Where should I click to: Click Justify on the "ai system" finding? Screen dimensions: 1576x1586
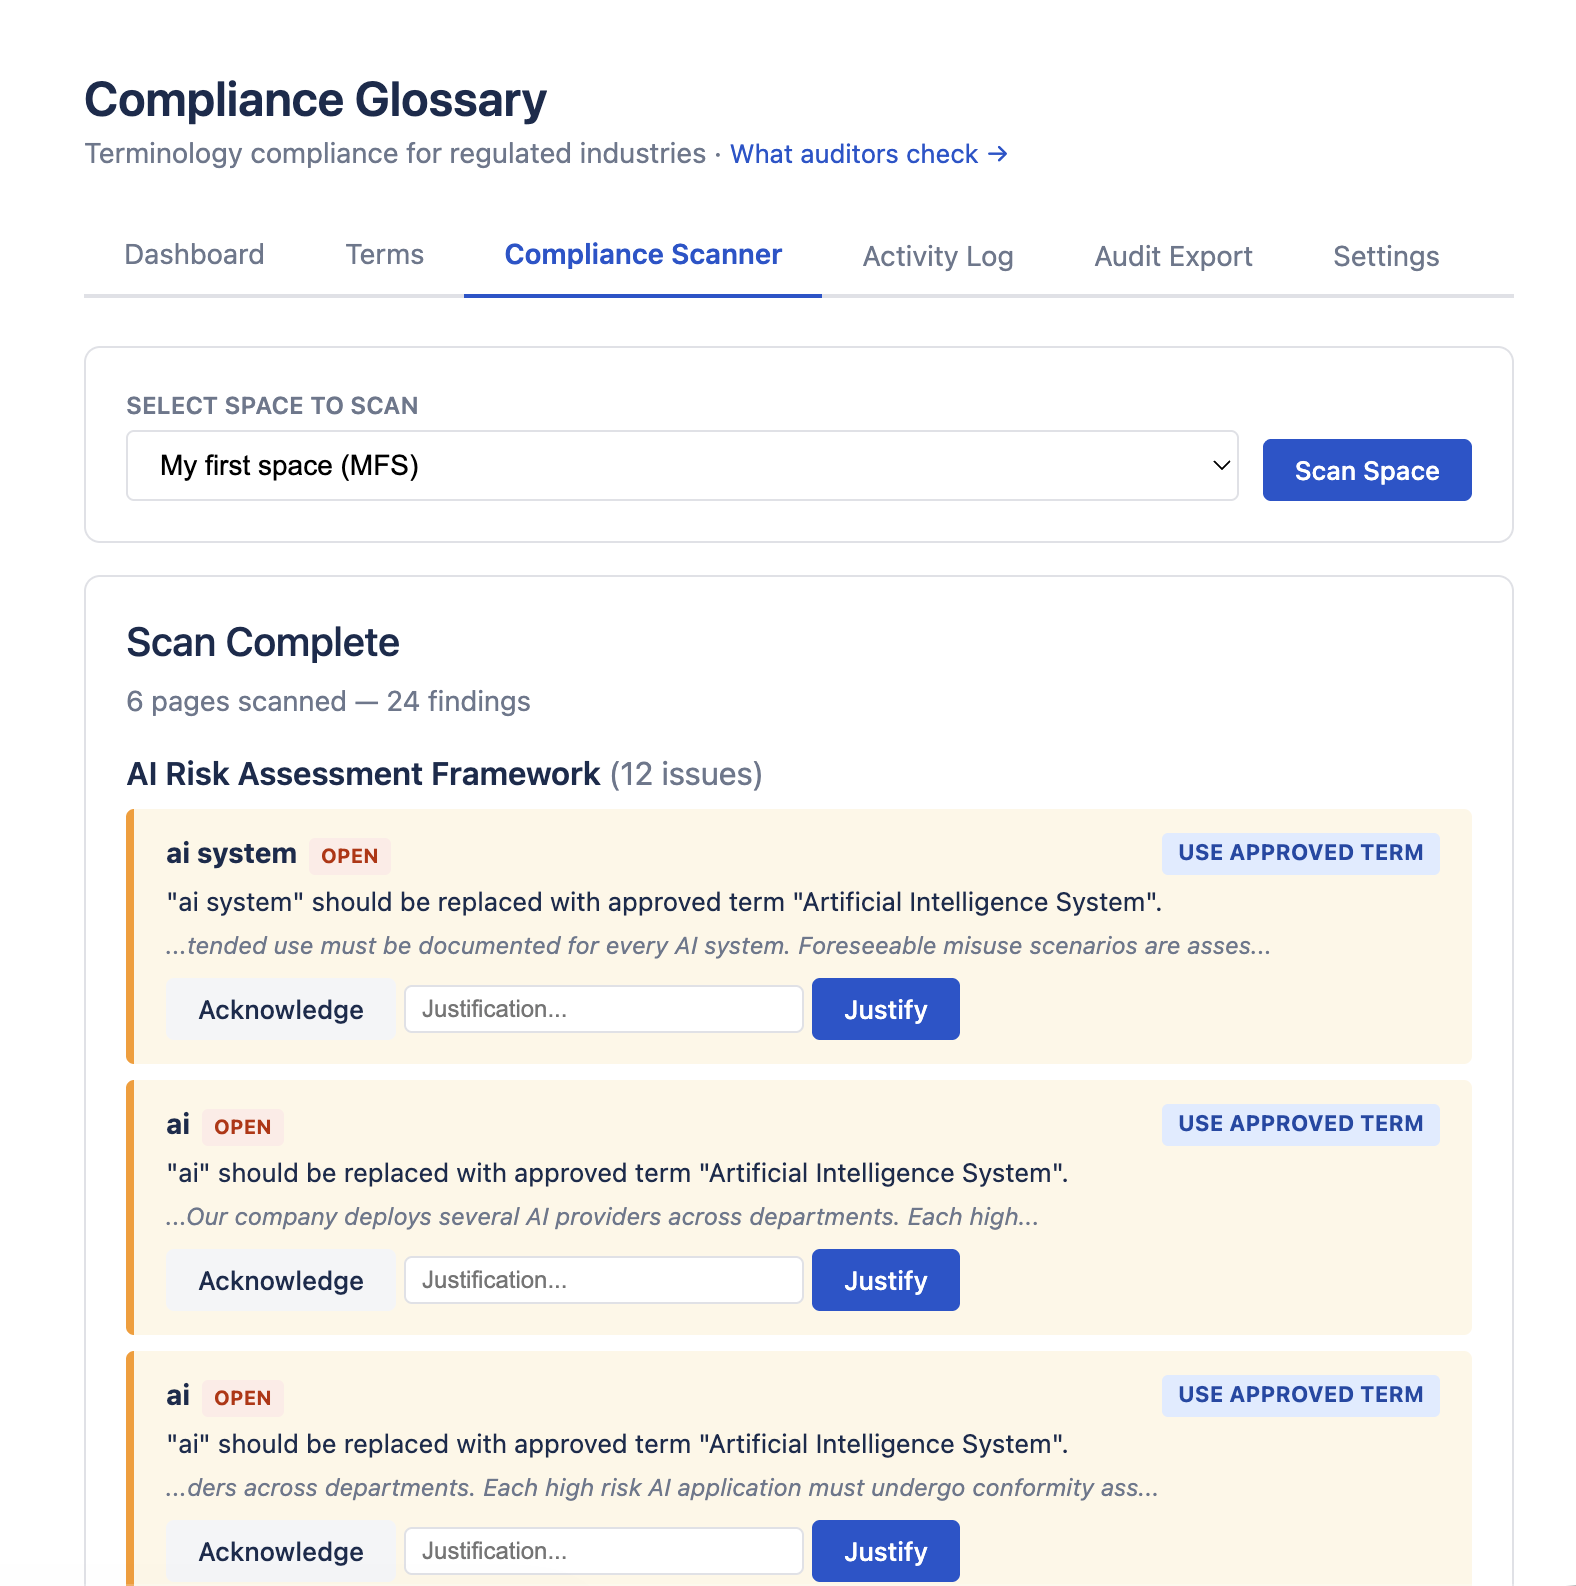tap(885, 1010)
